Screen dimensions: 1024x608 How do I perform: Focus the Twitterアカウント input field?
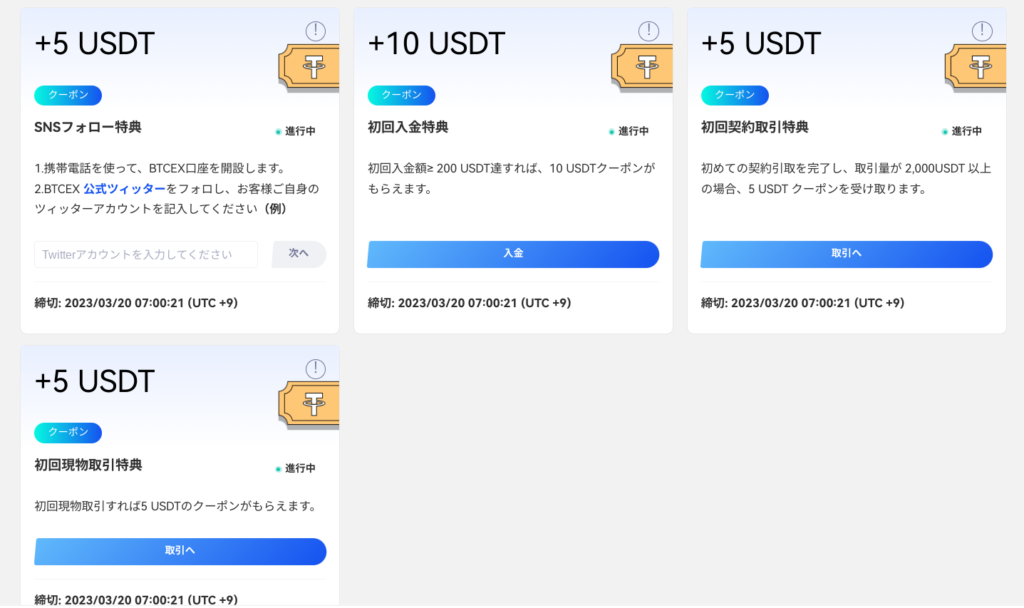coord(146,255)
